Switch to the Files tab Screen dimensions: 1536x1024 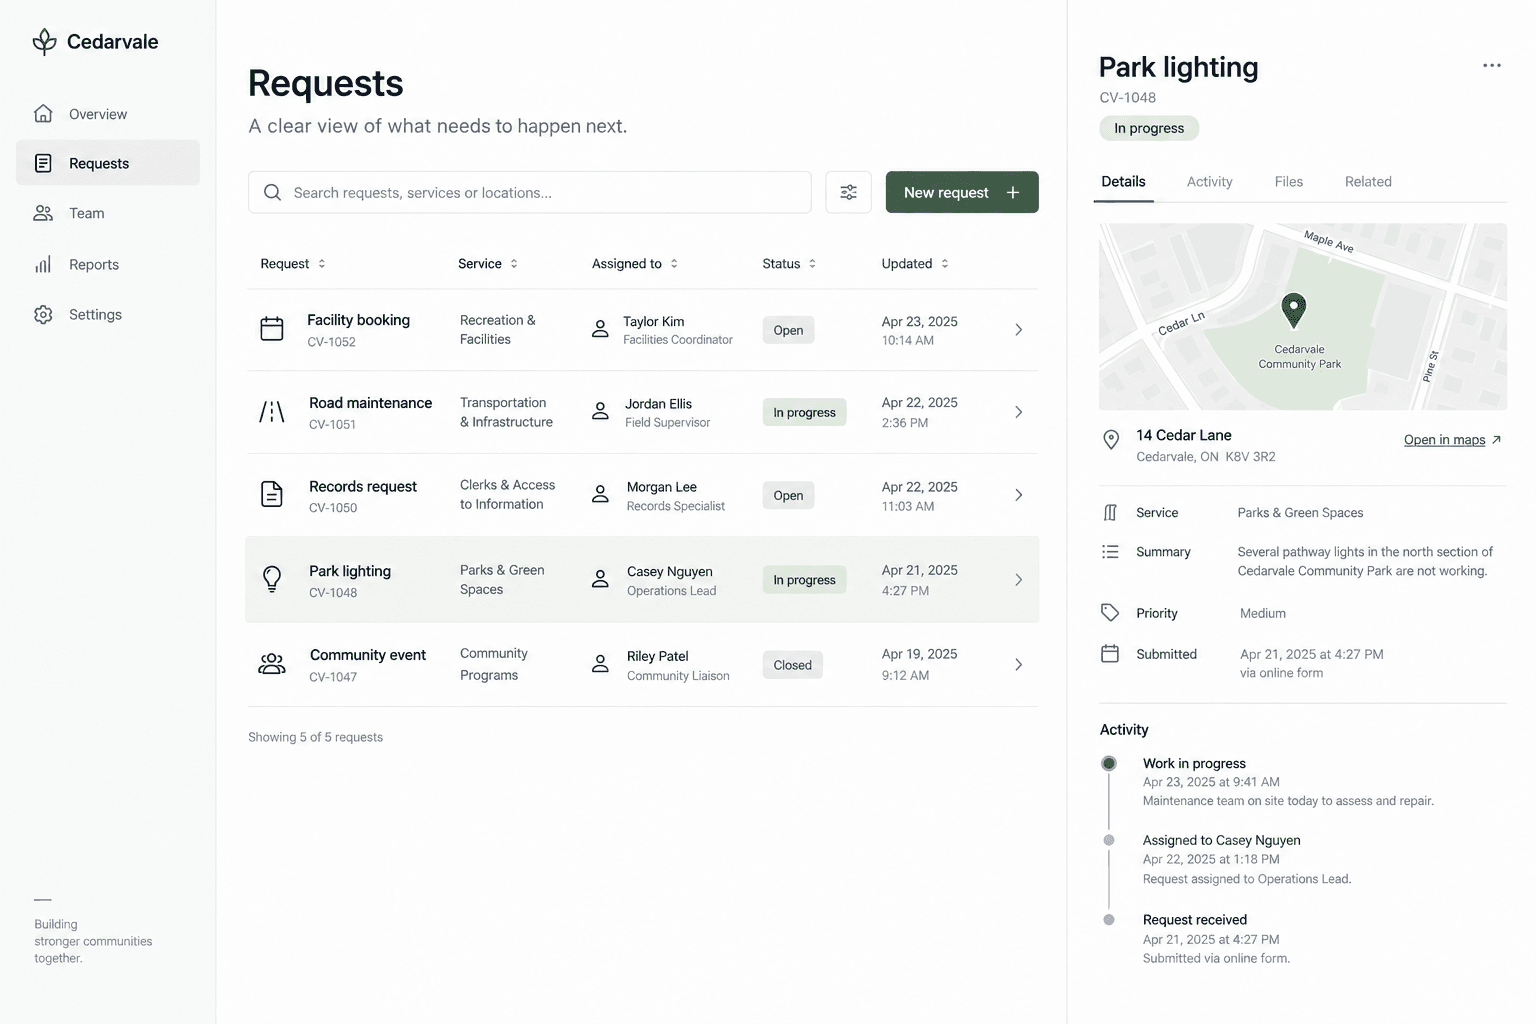point(1288,182)
